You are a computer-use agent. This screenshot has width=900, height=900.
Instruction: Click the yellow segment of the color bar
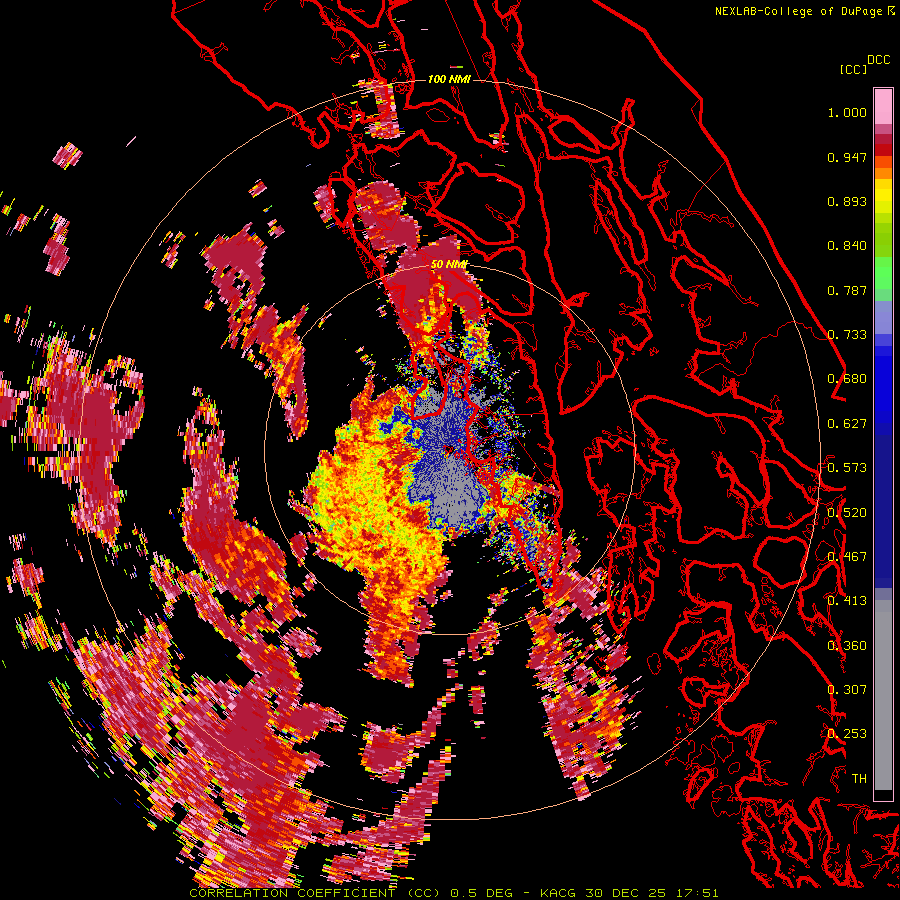click(x=883, y=198)
